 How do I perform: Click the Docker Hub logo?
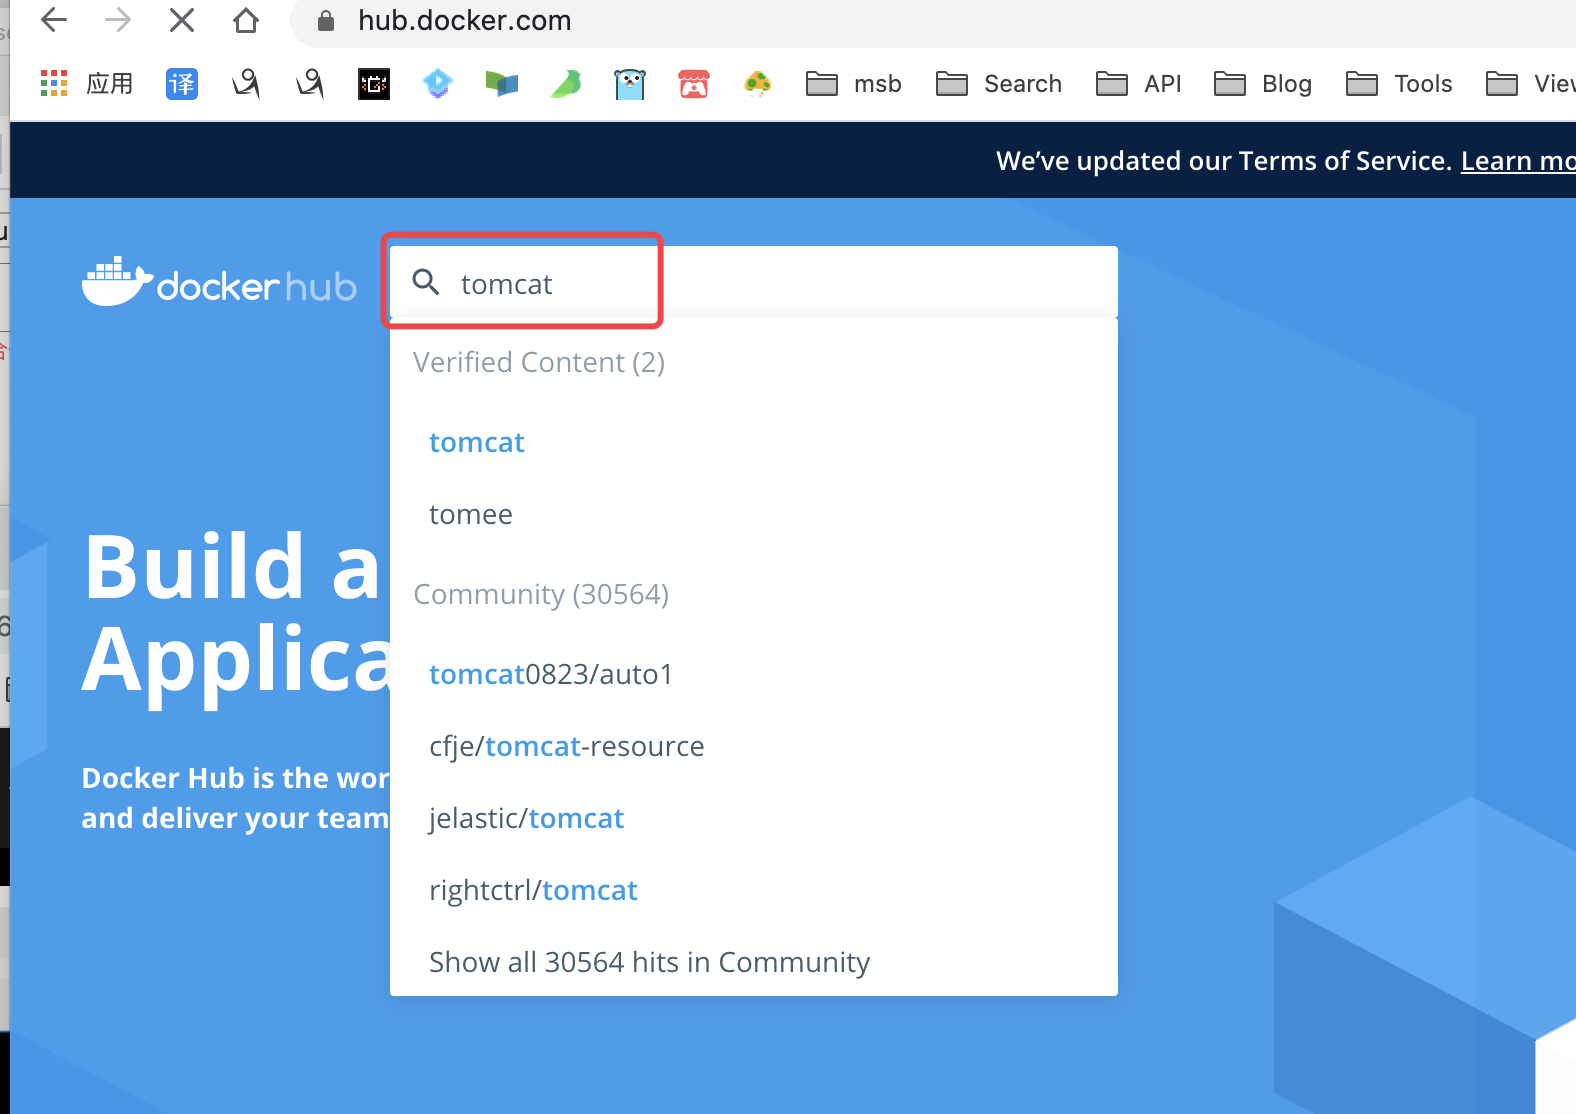(x=219, y=282)
